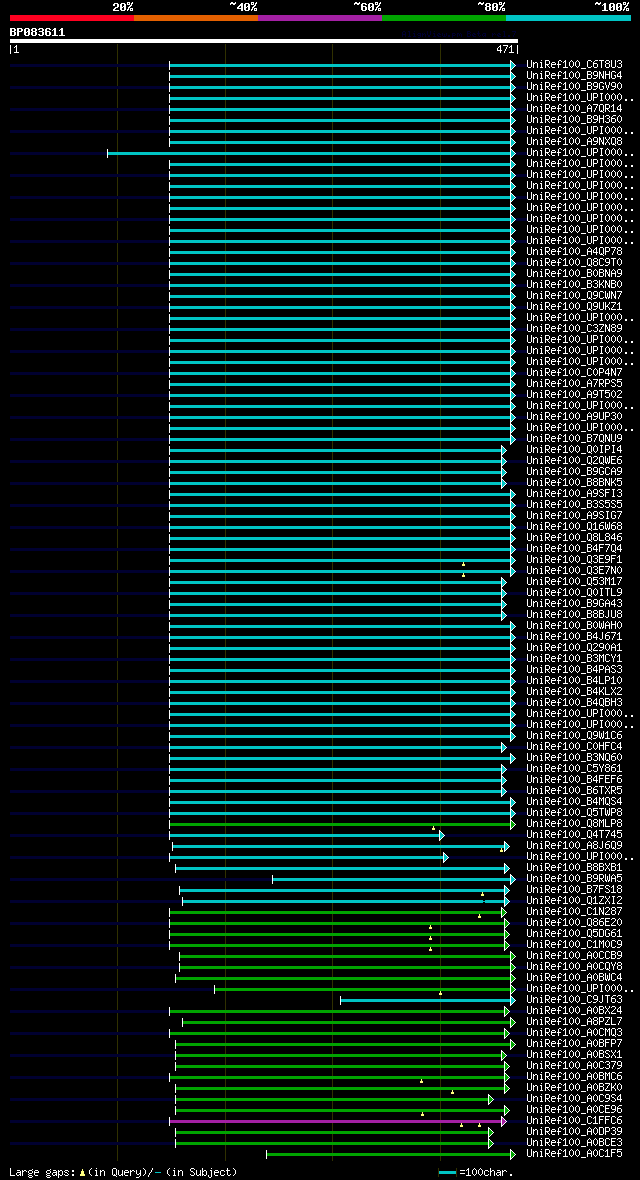This screenshot has height=1180, width=640.
Task: Click the arrowhead ending the UniRef100_C6T8U3 bar
Action: (513, 65)
